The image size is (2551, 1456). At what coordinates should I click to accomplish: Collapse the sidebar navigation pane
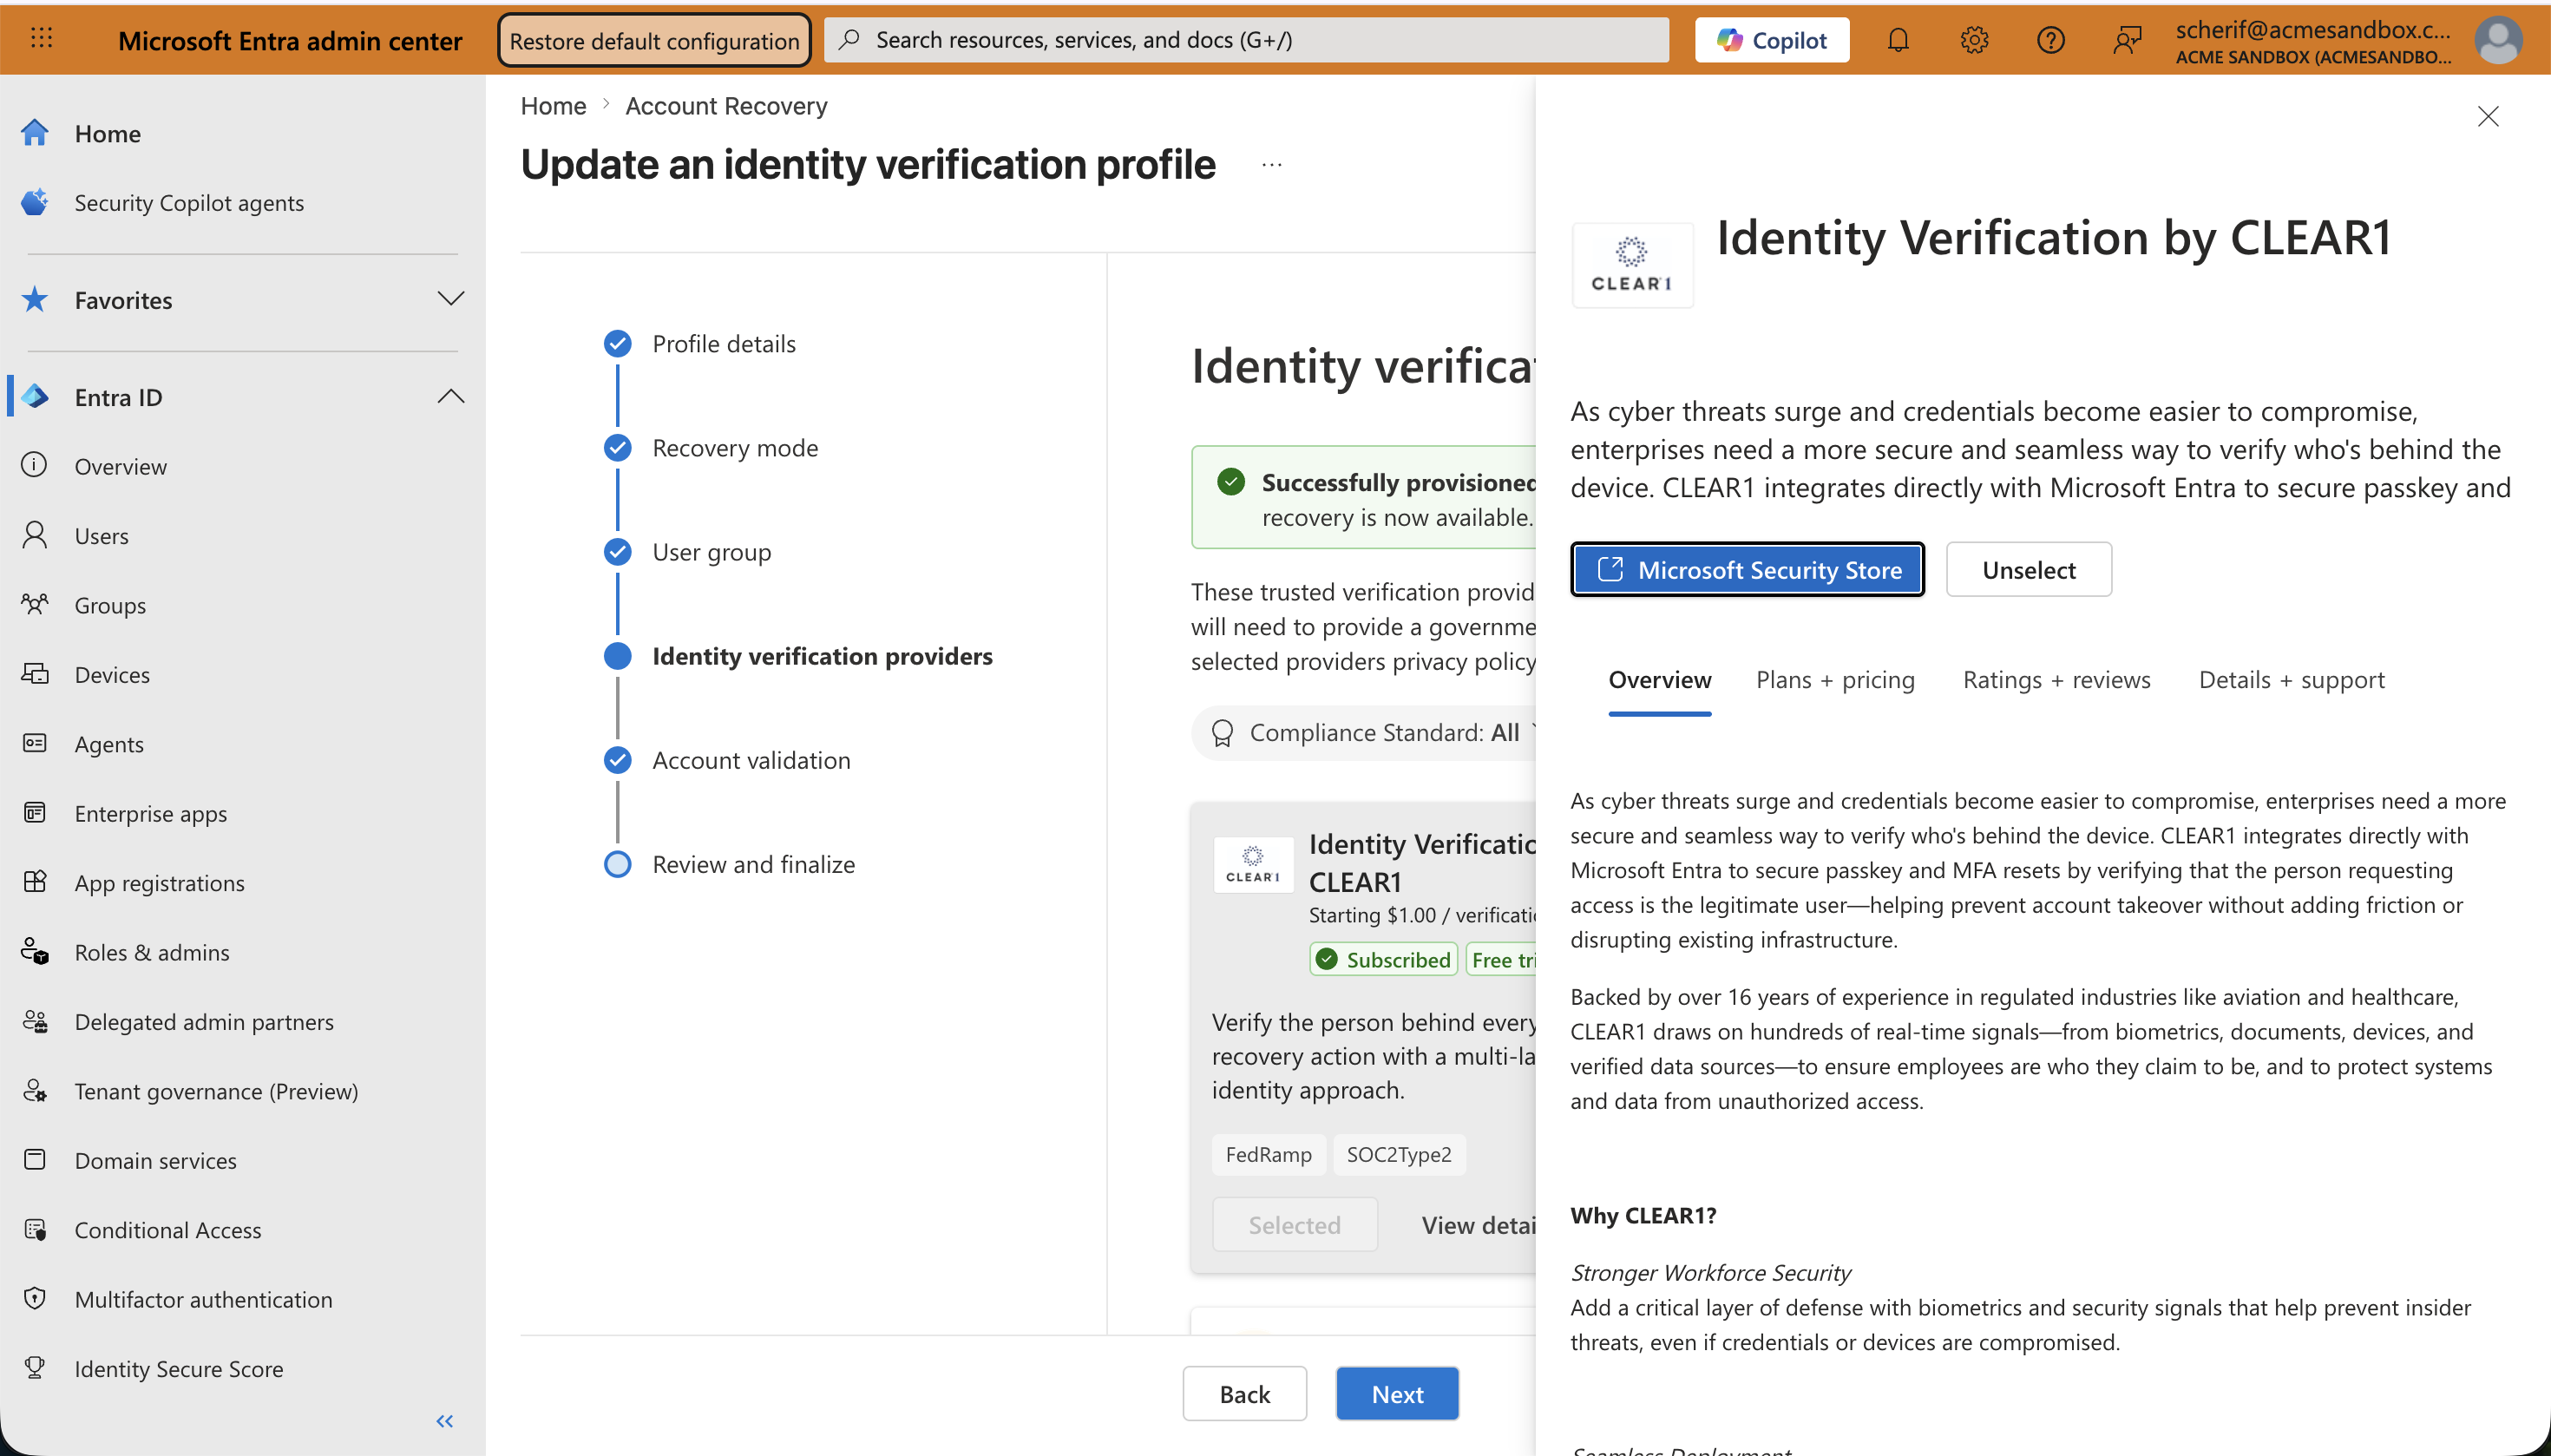click(445, 1421)
